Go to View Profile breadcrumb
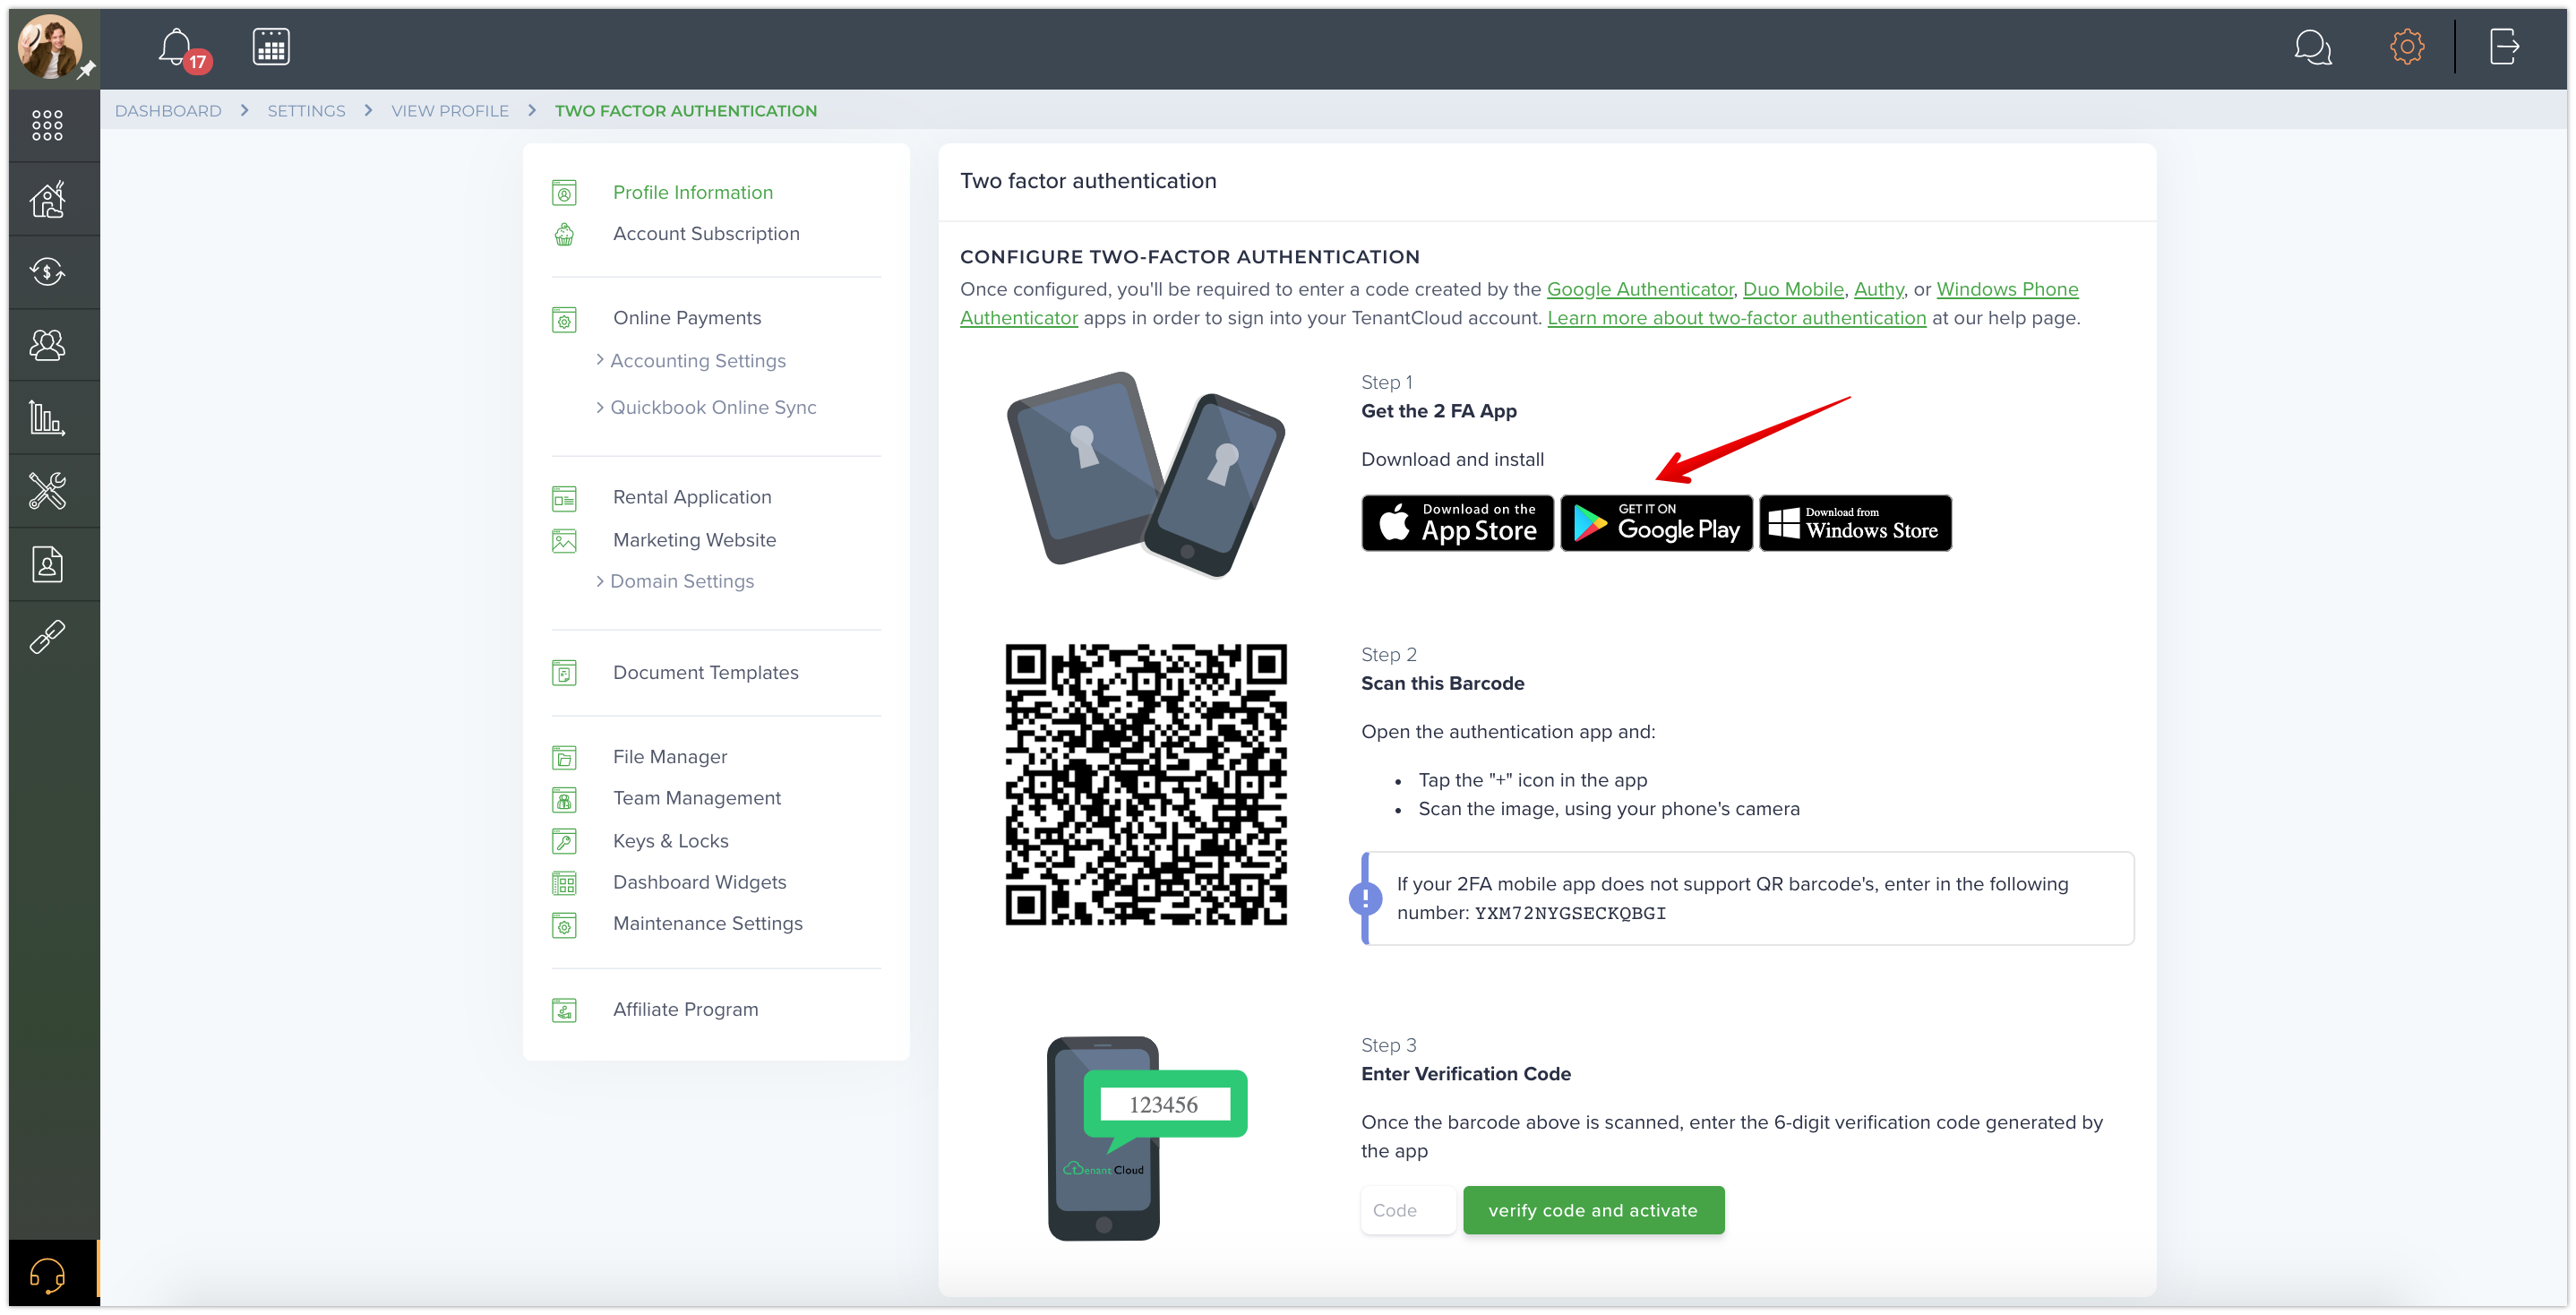This screenshot has height=1315, width=2576. (x=450, y=111)
